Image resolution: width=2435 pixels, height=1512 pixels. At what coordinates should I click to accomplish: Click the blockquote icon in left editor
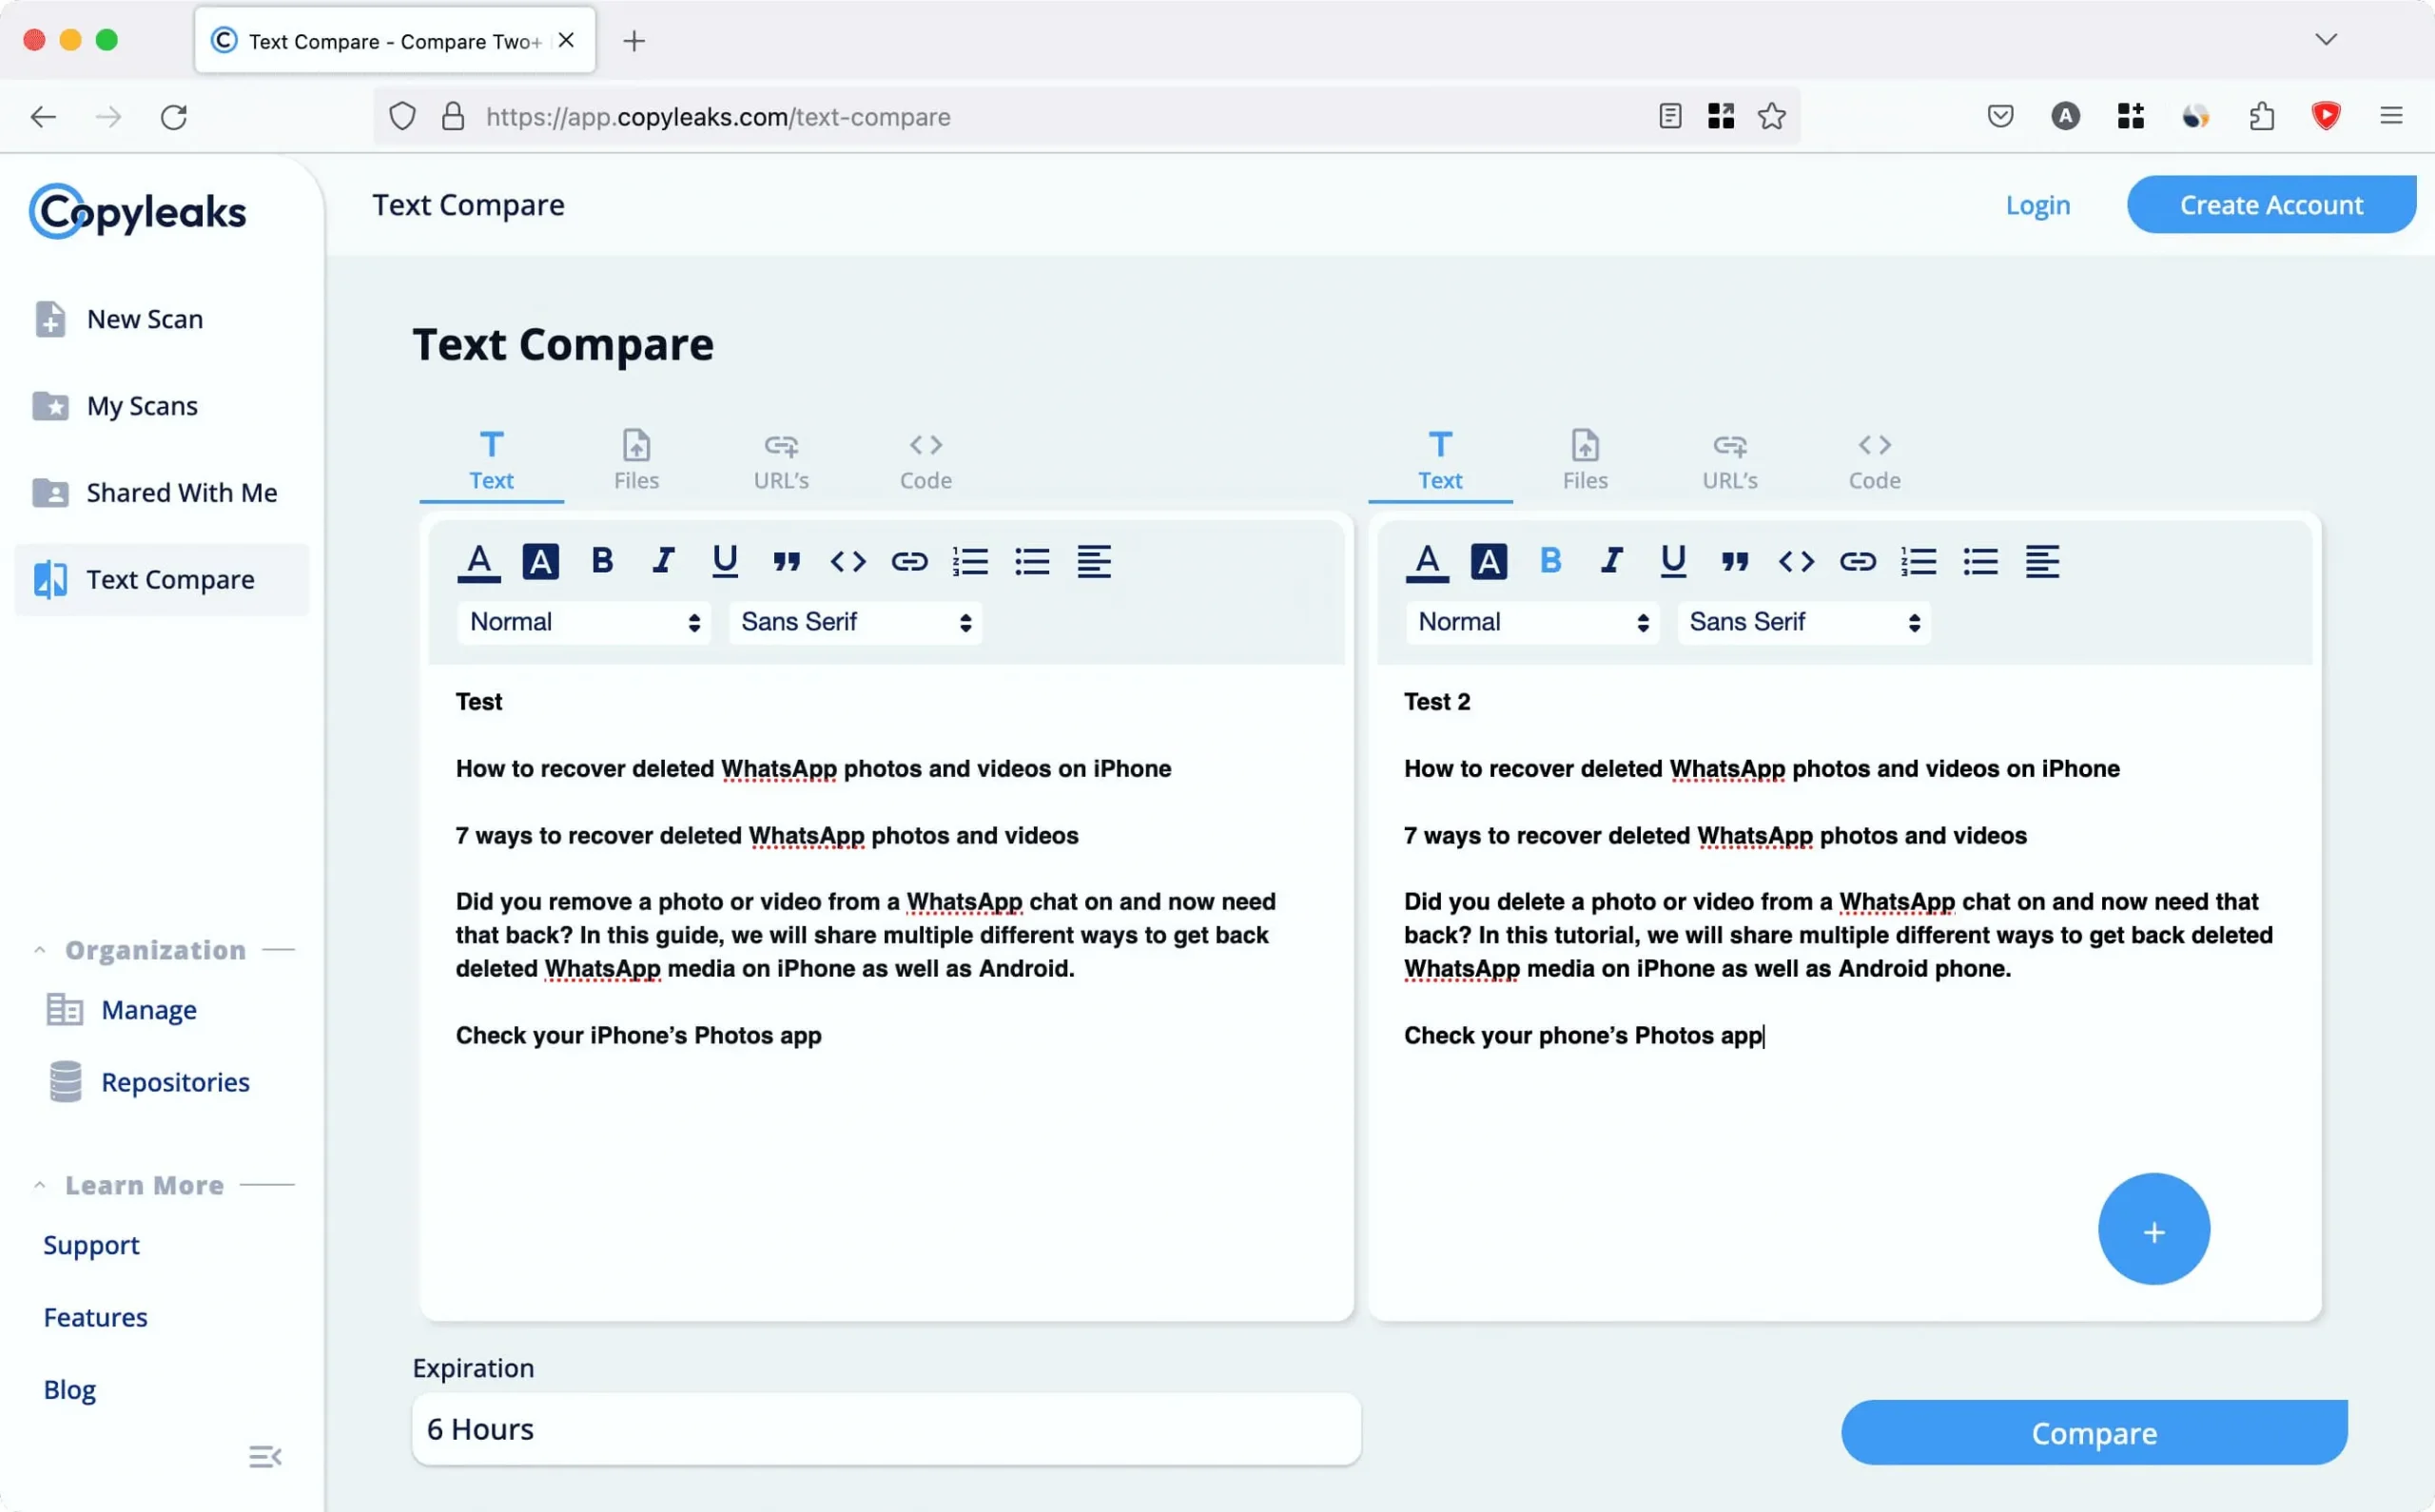point(788,559)
